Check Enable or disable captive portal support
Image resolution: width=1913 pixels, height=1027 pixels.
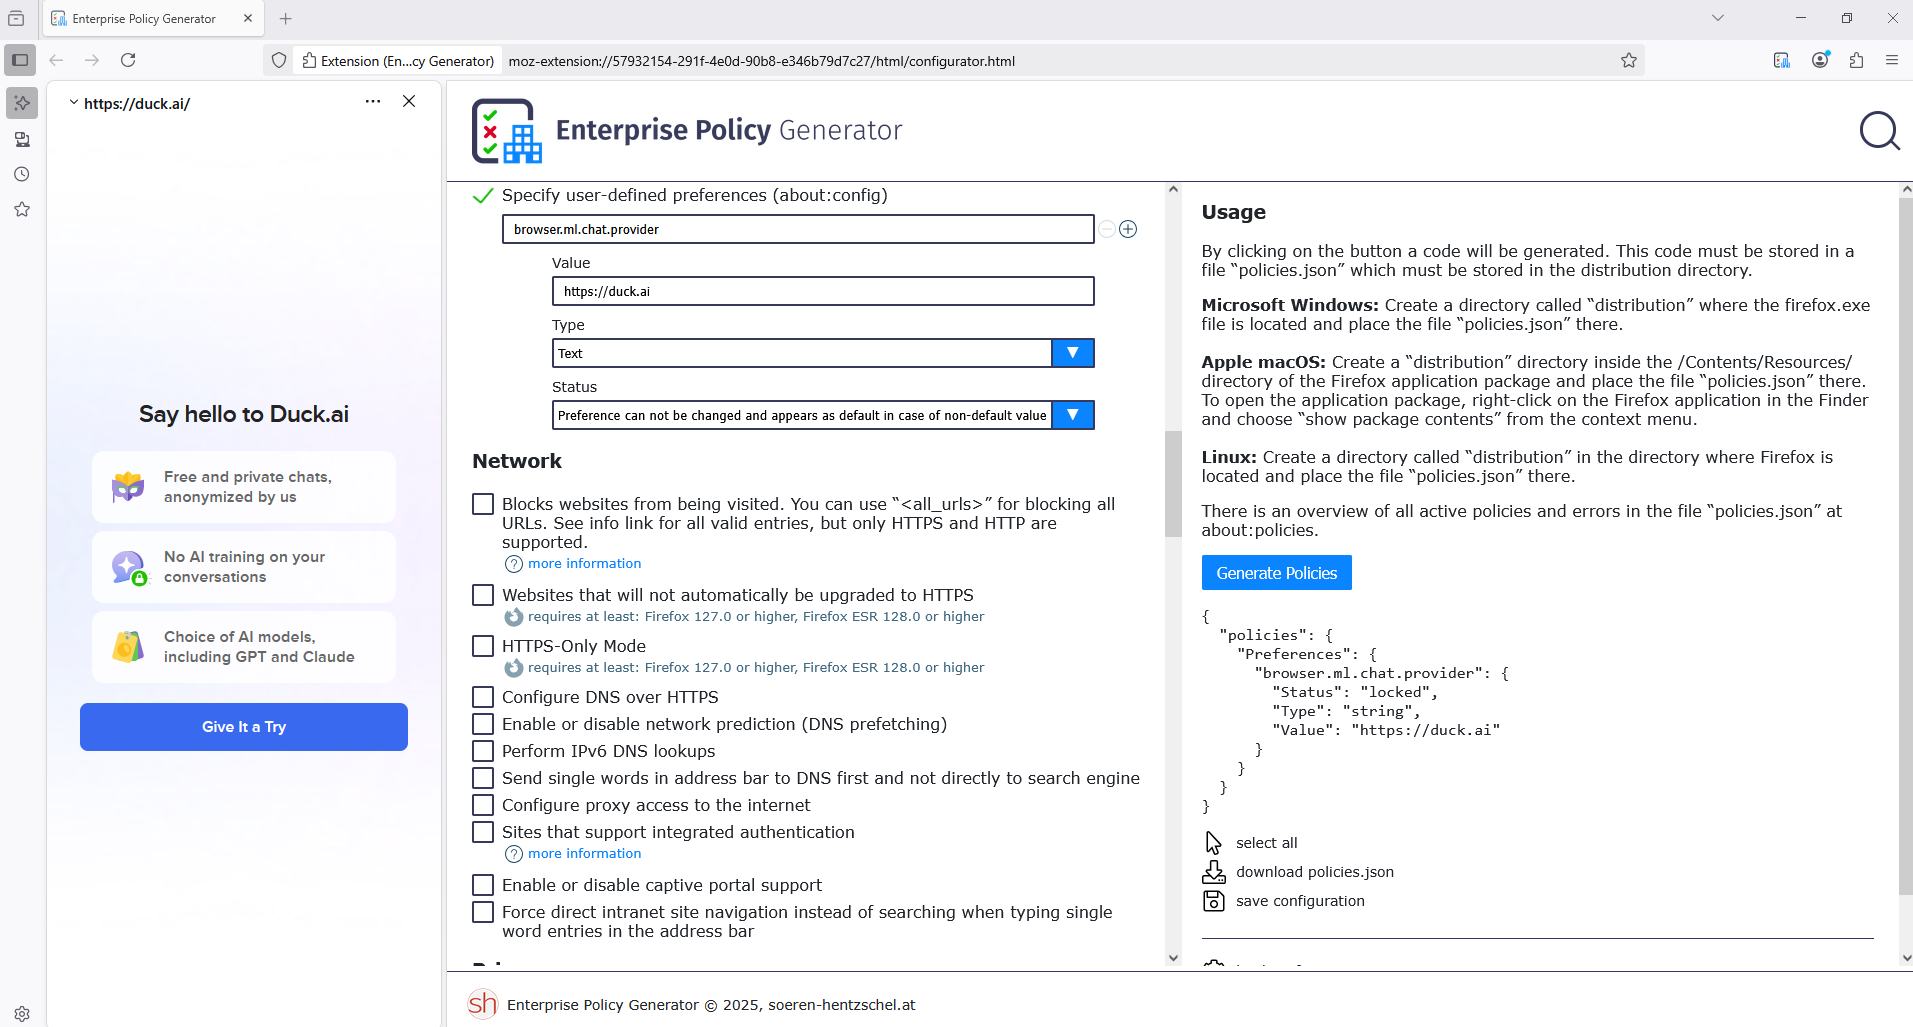click(483, 885)
